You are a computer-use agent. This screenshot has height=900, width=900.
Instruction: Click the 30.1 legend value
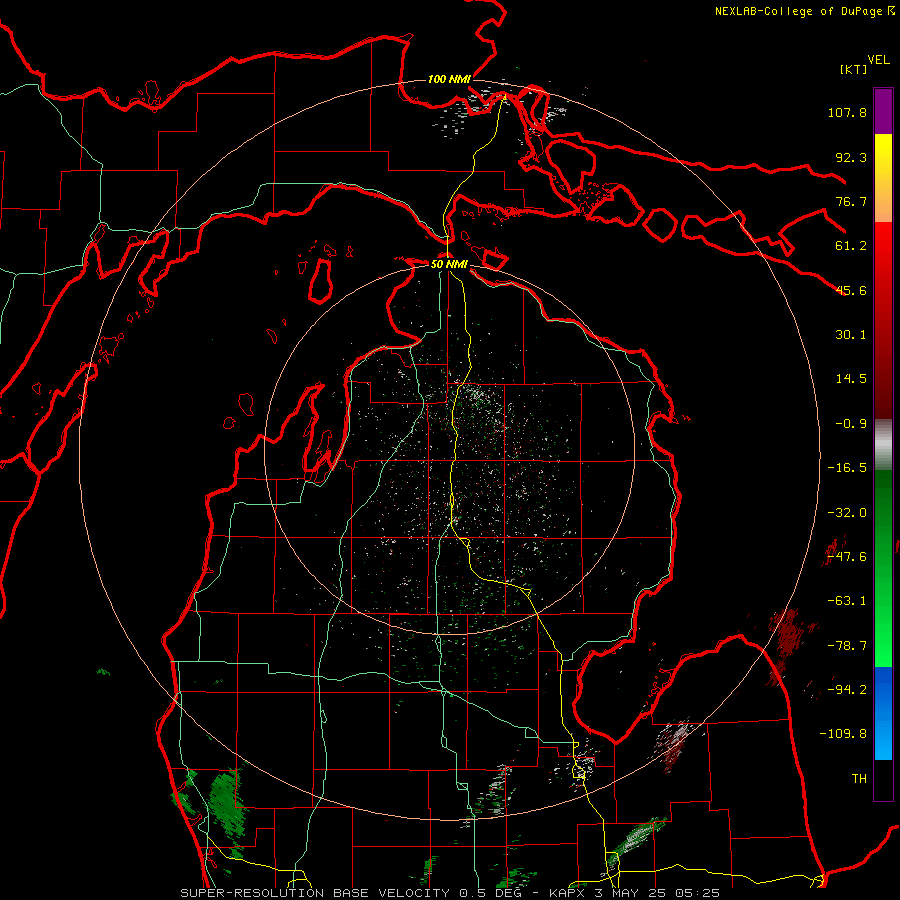point(851,335)
